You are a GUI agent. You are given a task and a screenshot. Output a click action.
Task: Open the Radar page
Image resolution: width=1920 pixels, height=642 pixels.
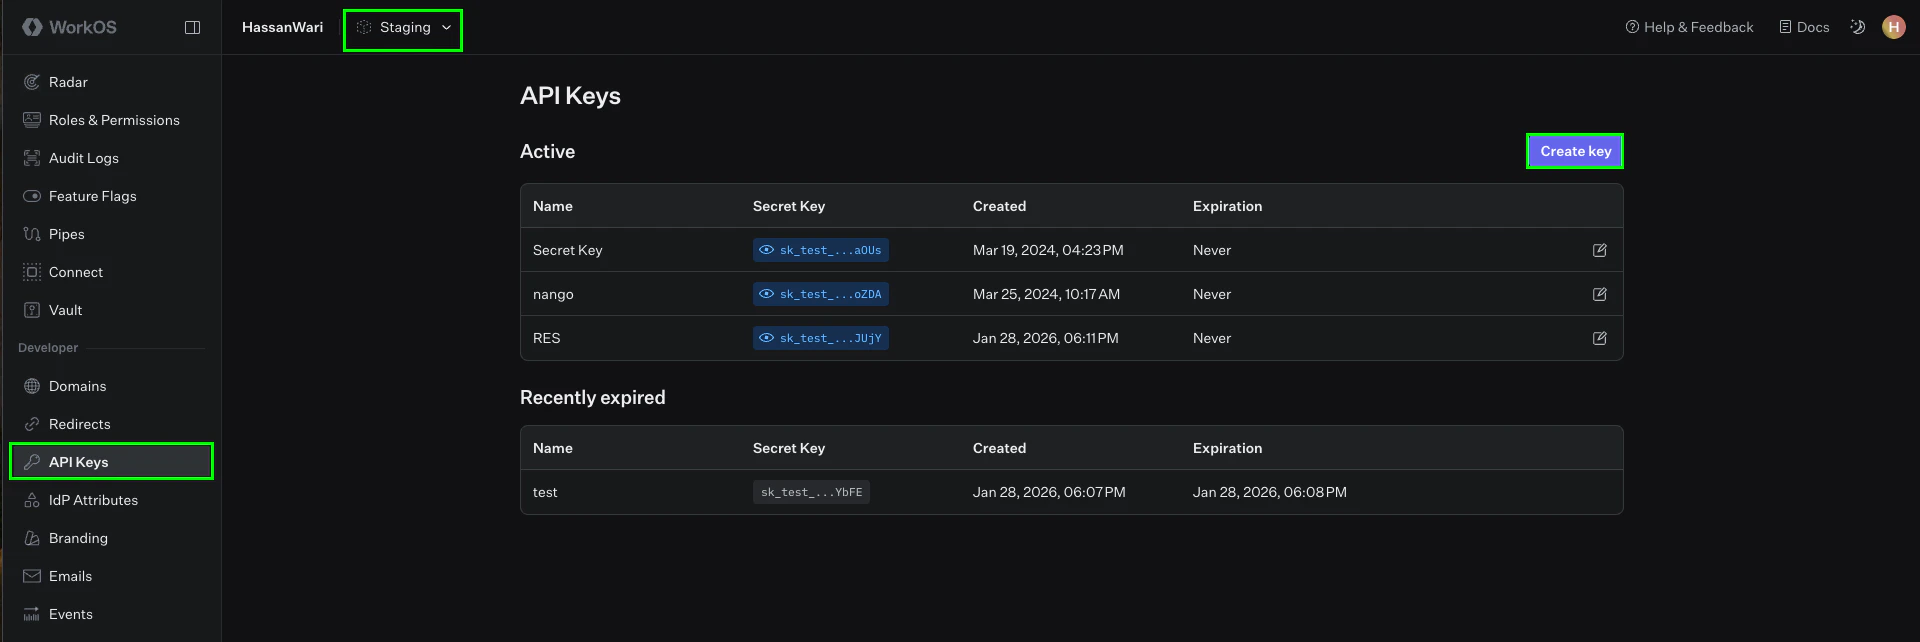(x=68, y=82)
